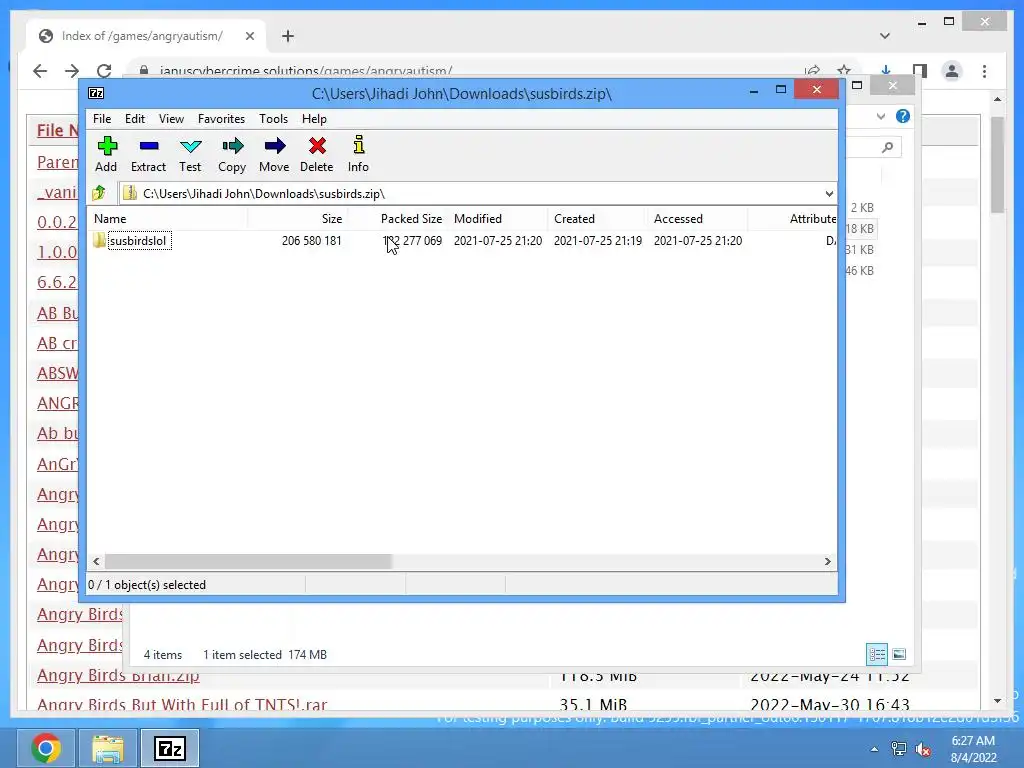1024x768 pixels.
Task: Expand the Explorer ribbon chevron
Action: 880,116
